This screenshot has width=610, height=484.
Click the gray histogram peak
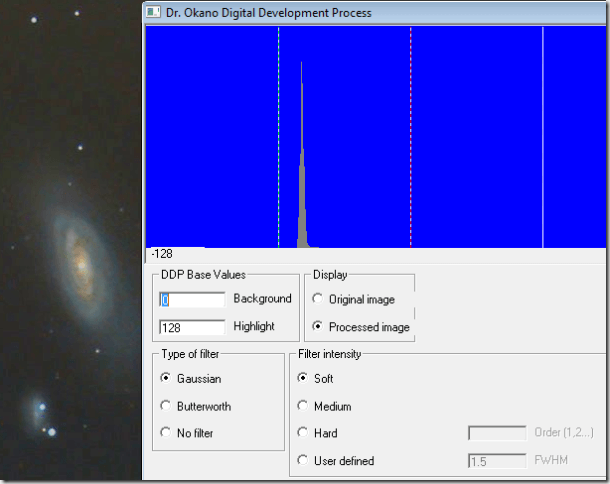[x=302, y=200]
